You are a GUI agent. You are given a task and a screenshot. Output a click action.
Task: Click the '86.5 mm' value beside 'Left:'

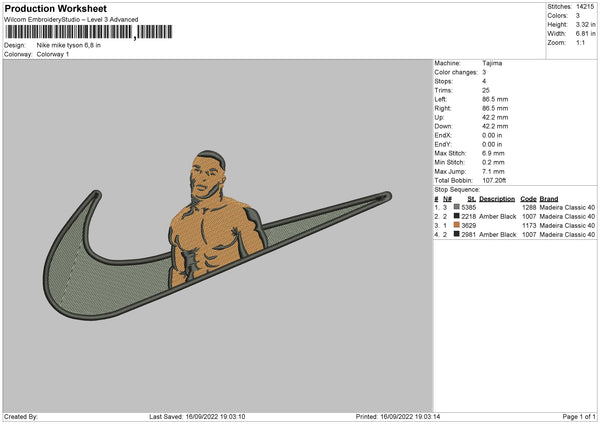495,99
